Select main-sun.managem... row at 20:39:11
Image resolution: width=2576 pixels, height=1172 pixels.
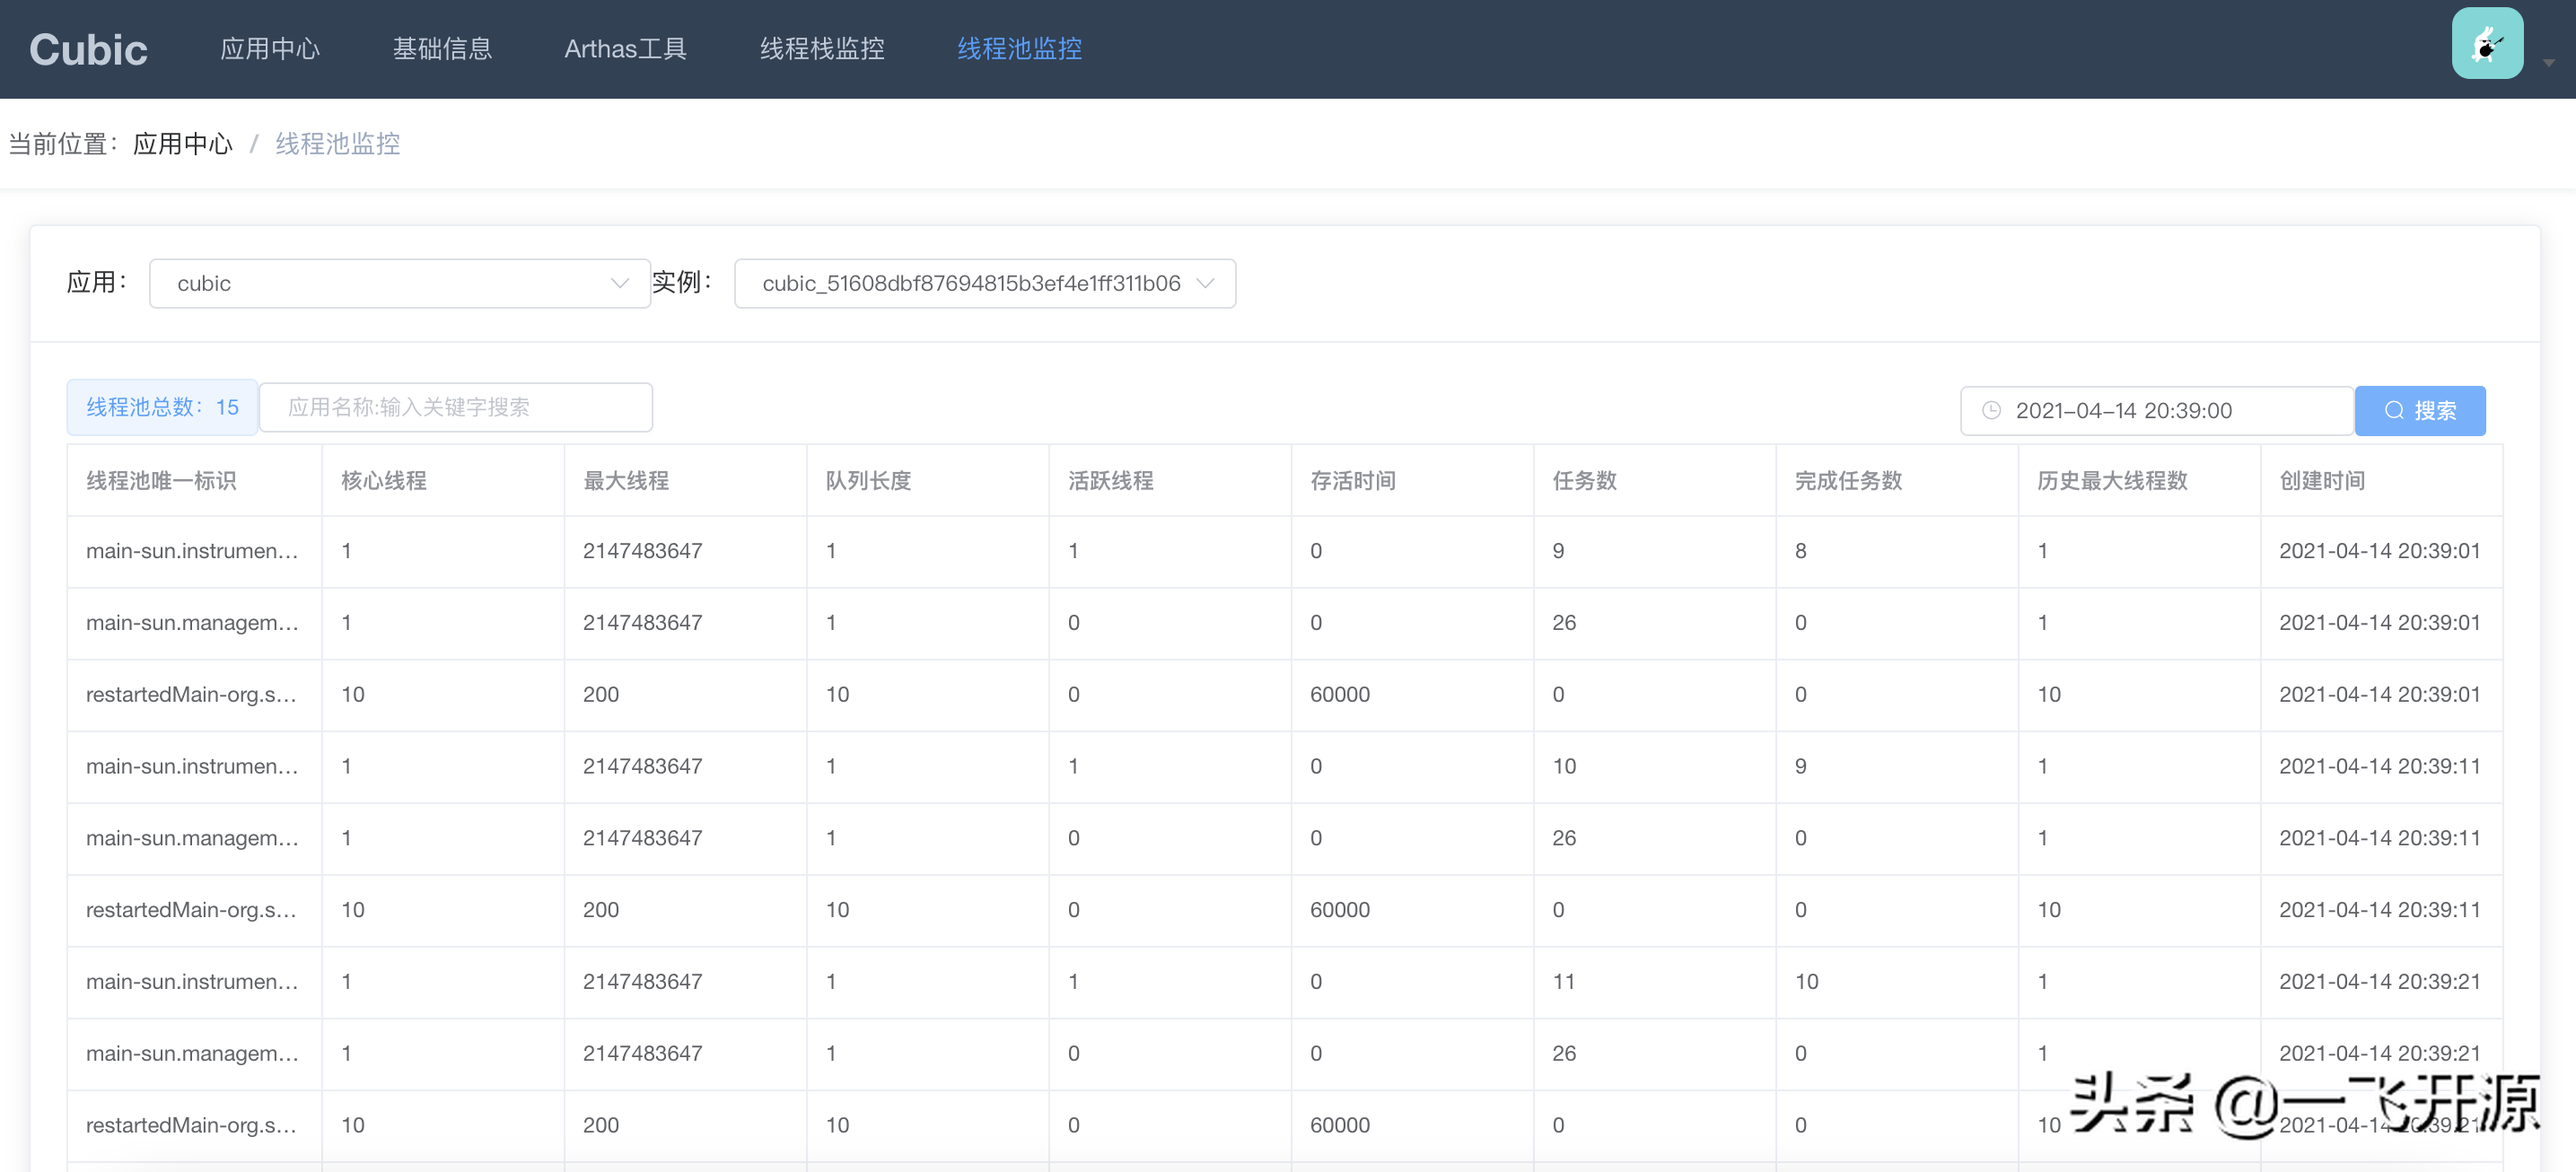coord(1285,839)
